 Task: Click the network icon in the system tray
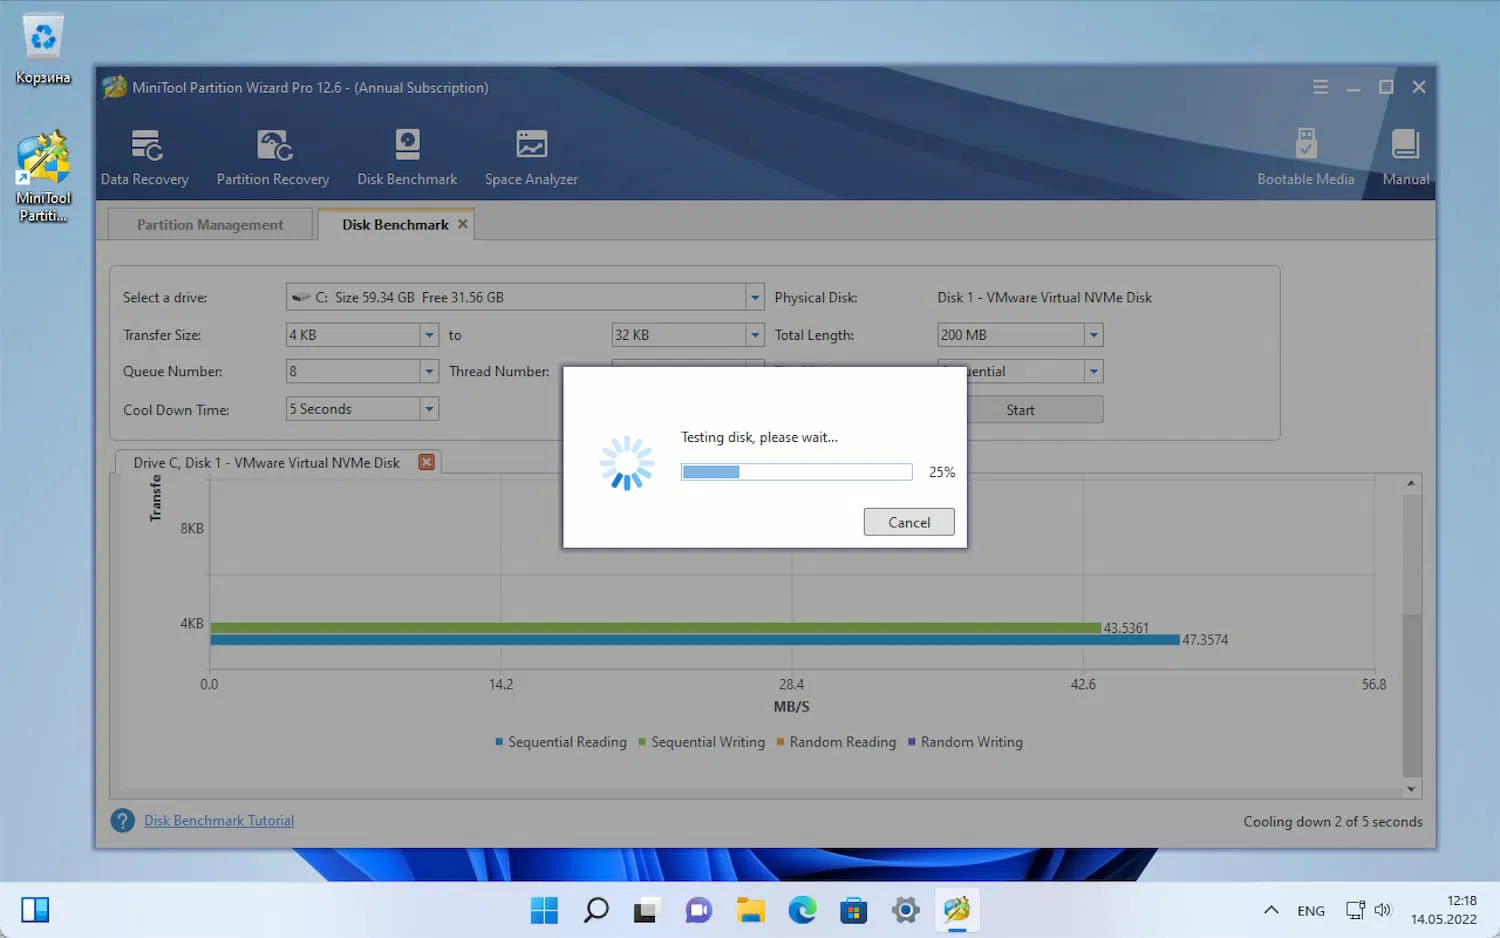click(1355, 910)
